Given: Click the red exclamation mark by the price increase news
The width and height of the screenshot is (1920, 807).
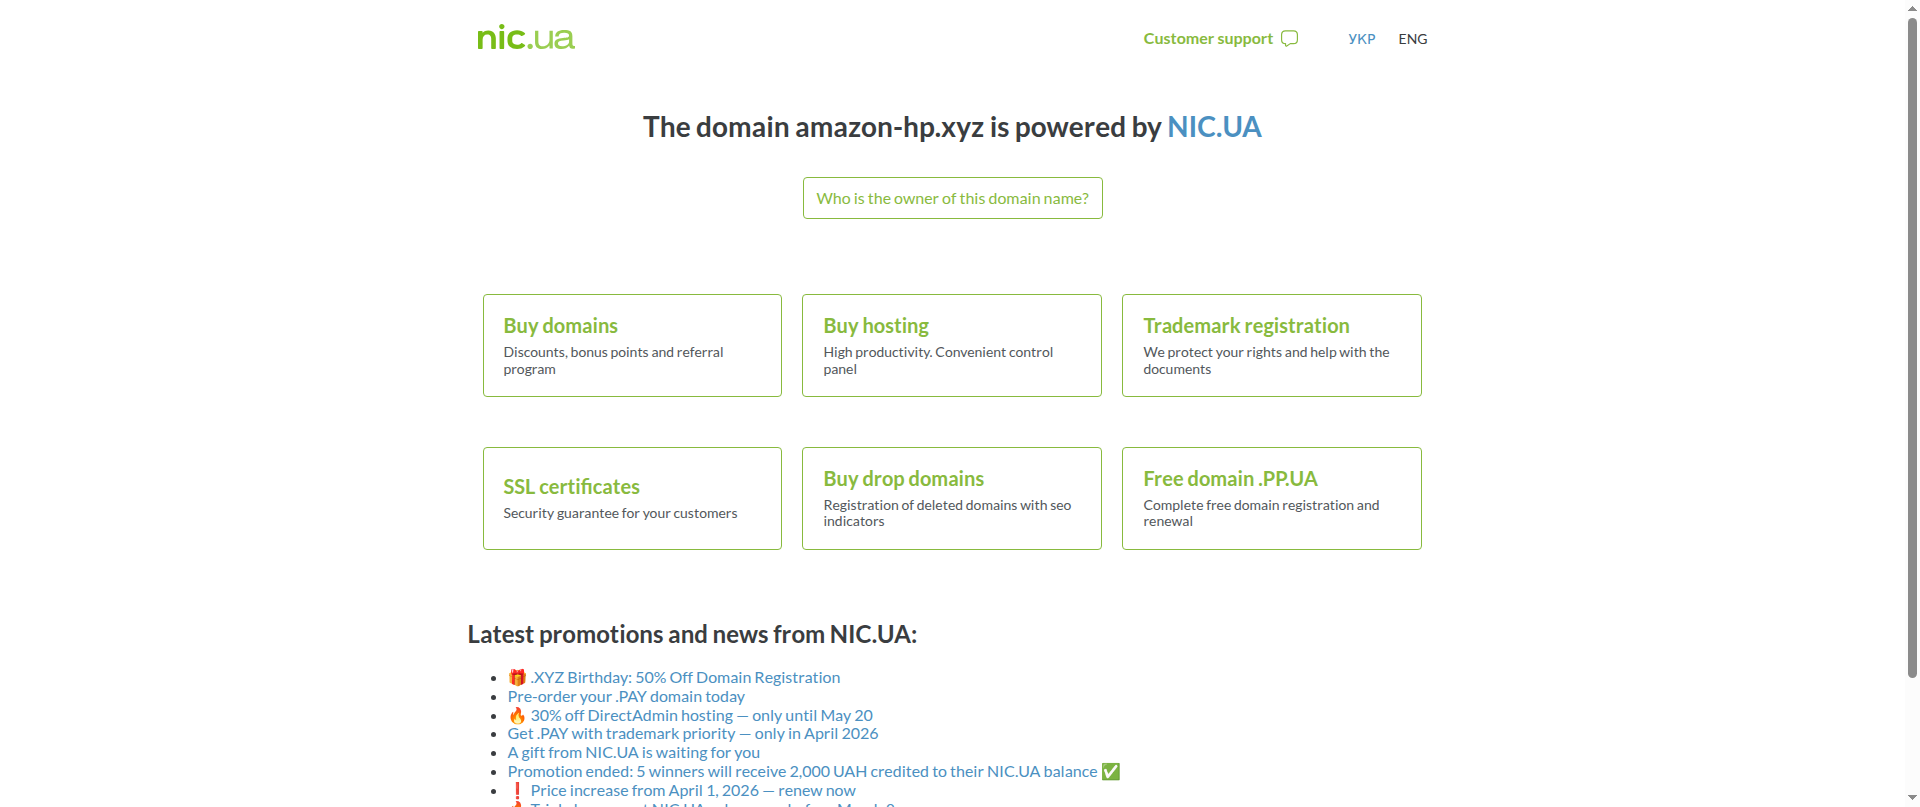Looking at the screenshot, I should [x=517, y=791].
